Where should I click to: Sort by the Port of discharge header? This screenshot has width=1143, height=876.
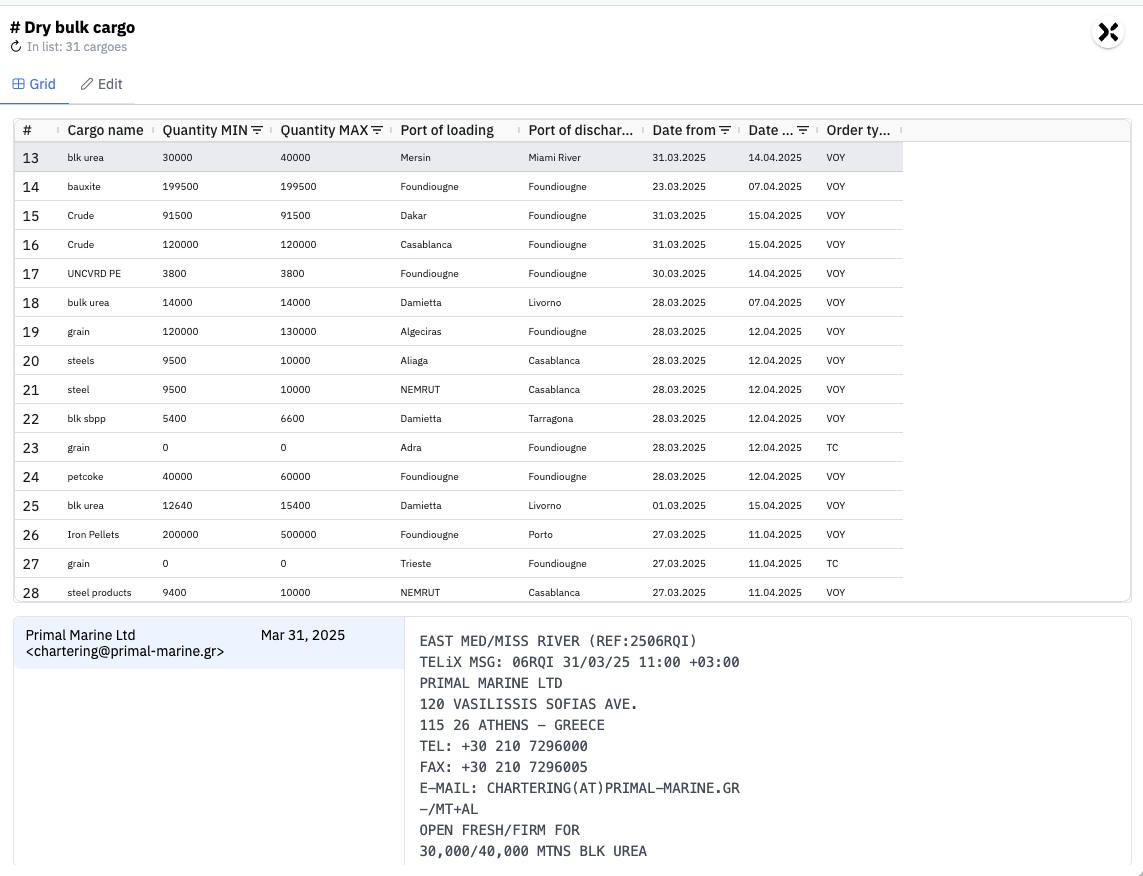pyautogui.click(x=580, y=130)
